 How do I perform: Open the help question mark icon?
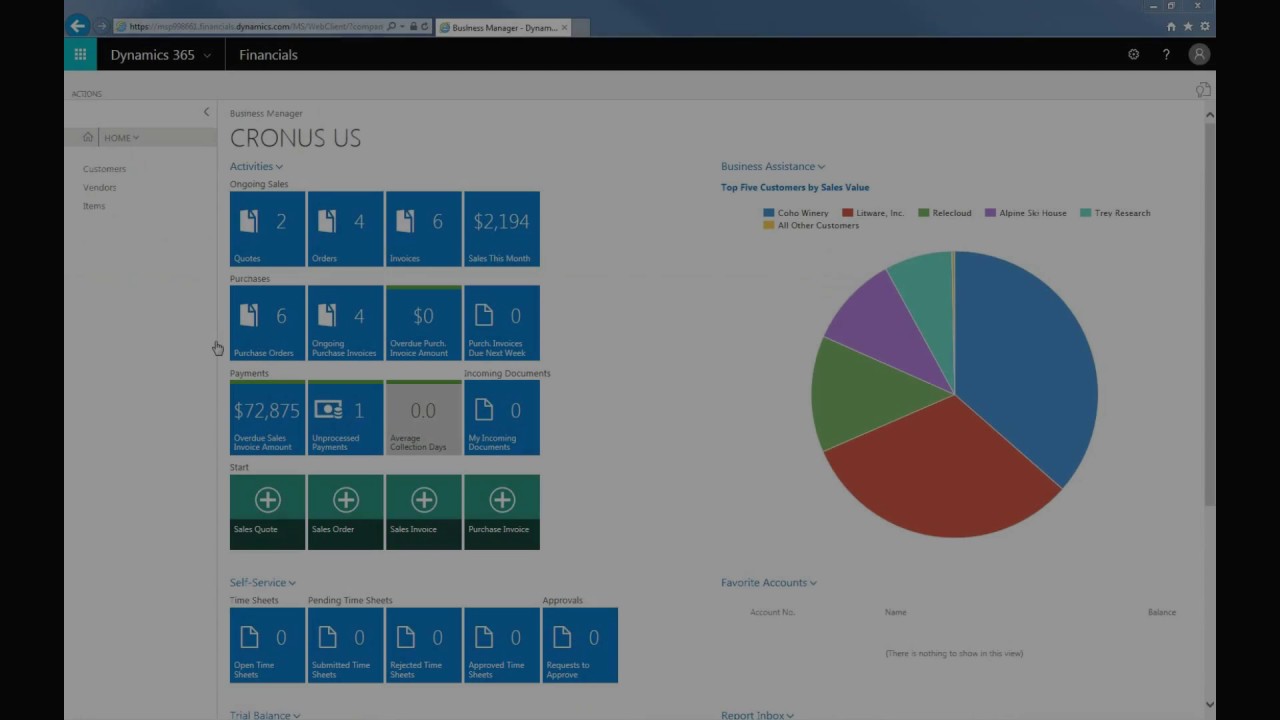click(1166, 55)
